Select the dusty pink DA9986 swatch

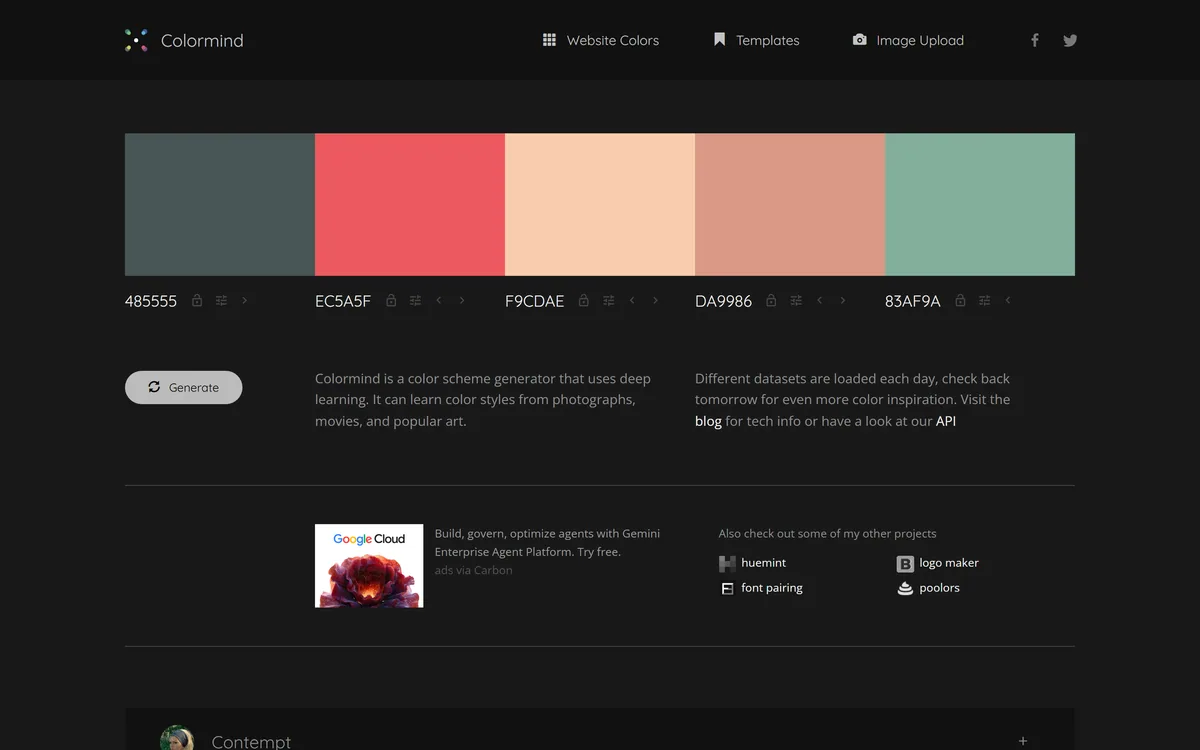coord(790,204)
